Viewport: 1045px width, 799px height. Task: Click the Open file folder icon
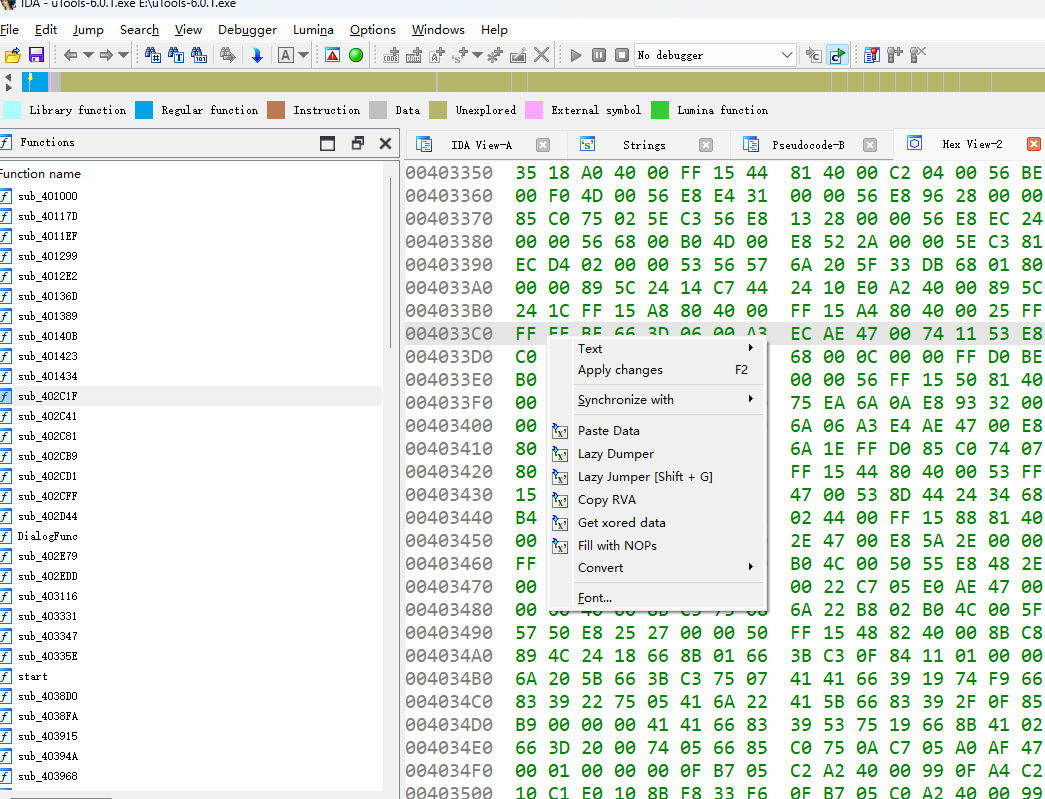(x=13, y=55)
